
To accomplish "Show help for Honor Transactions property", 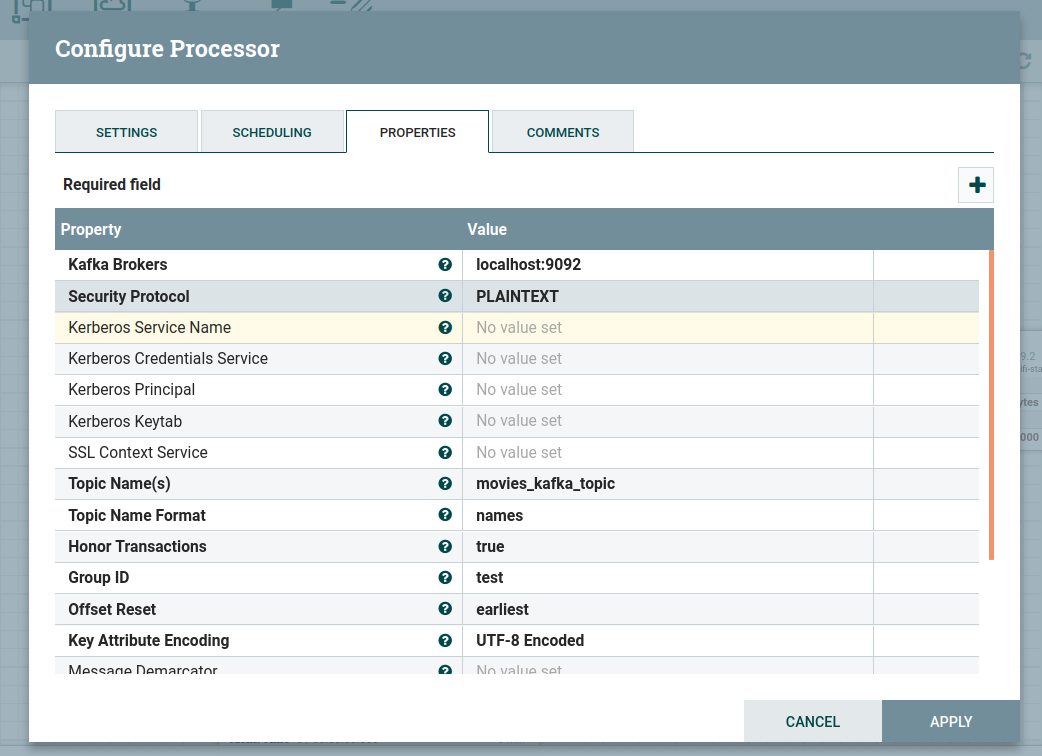I will point(445,546).
